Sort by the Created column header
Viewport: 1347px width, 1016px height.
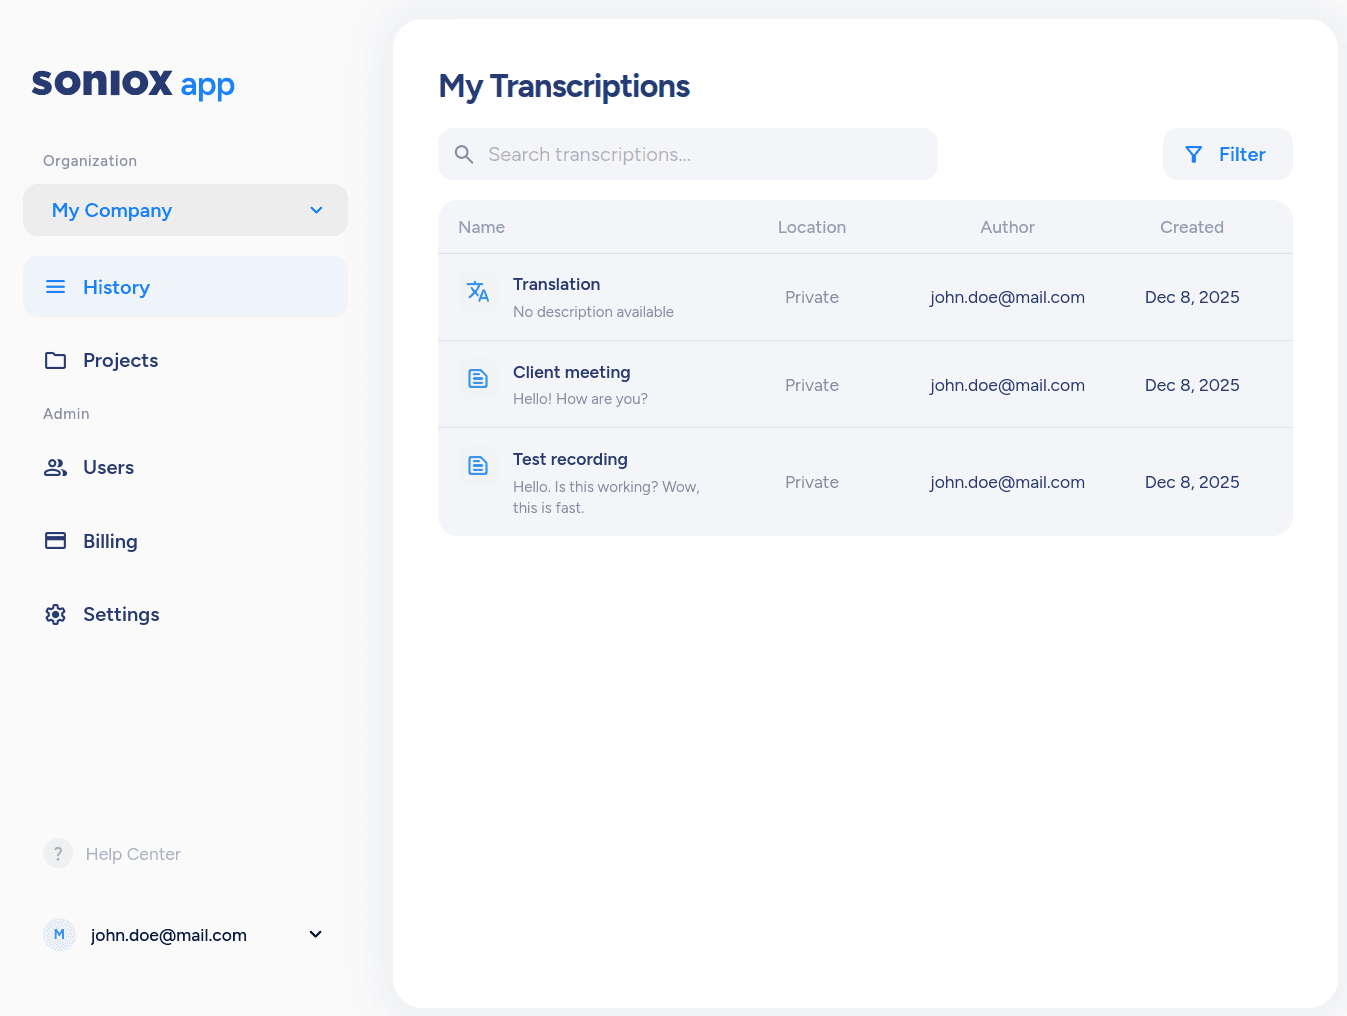click(1191, 227)
